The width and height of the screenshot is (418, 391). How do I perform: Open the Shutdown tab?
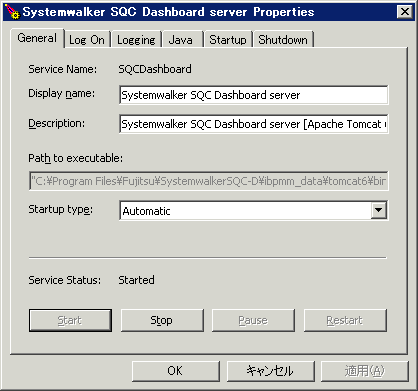pos(283,40)
